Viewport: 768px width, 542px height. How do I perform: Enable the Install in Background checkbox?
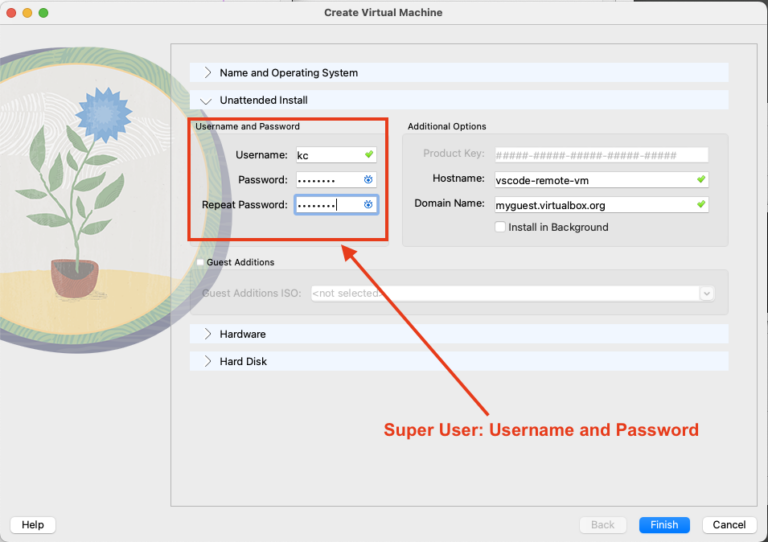501,228
